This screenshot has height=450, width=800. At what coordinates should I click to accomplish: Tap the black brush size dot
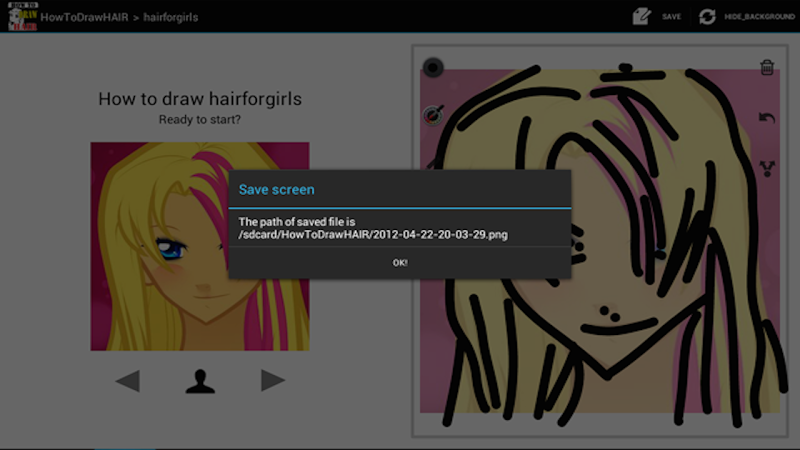(x=433, y=67)
